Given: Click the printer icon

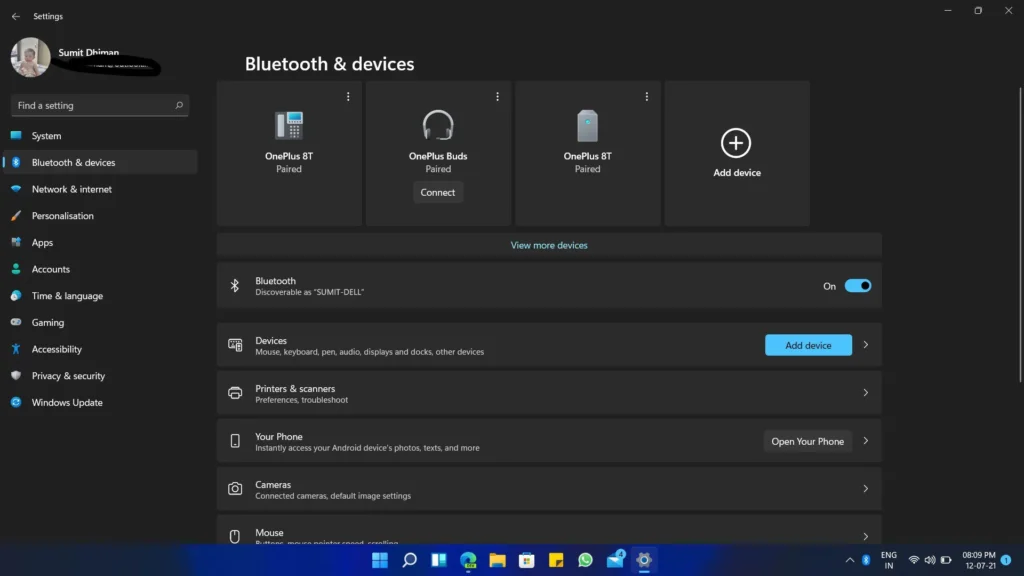Looking at the screenshot, I should pos(235,393).
